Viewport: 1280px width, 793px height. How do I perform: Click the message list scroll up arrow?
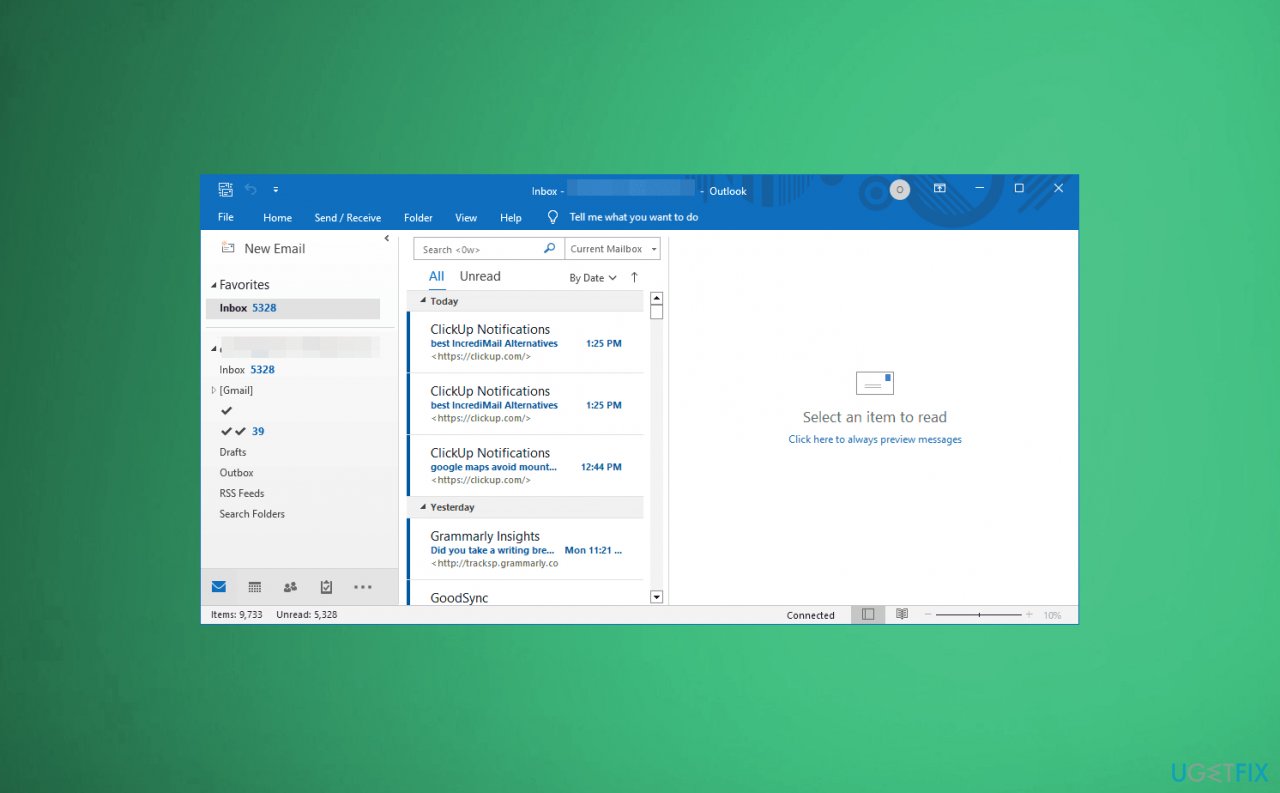(x=657, y=298)
